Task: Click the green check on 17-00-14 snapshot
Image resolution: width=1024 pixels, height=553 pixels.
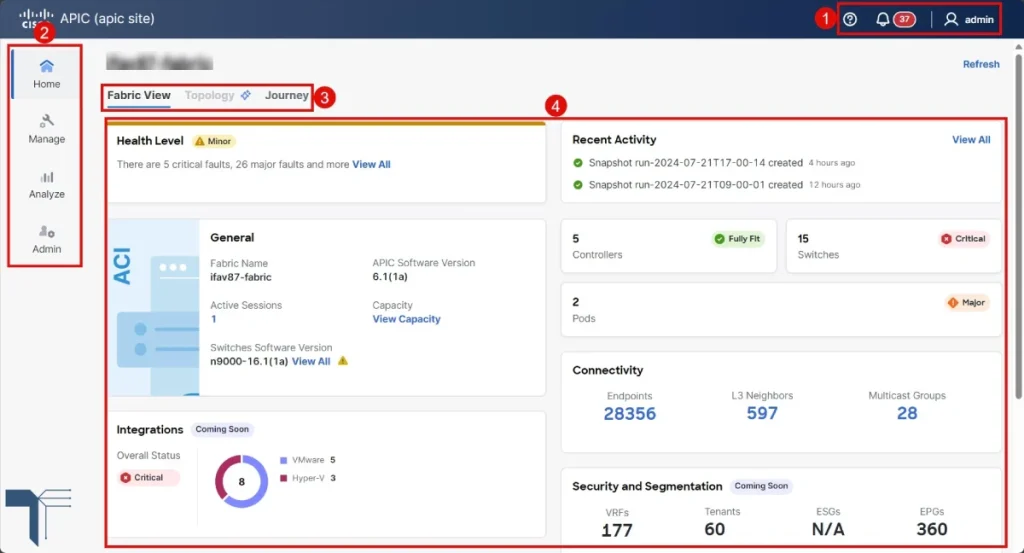Action: 577,163
